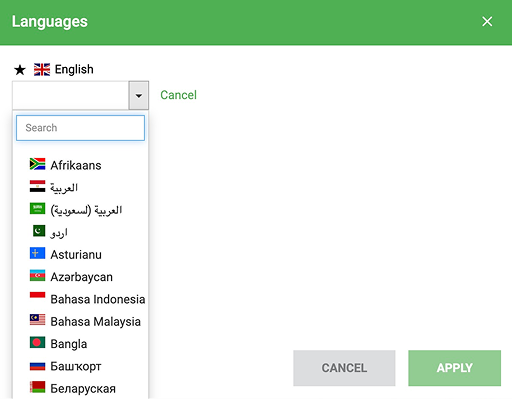Screen dimensions: 512x399
Task: Choose Bahasa Indonesia option
Action: point(98,299)
